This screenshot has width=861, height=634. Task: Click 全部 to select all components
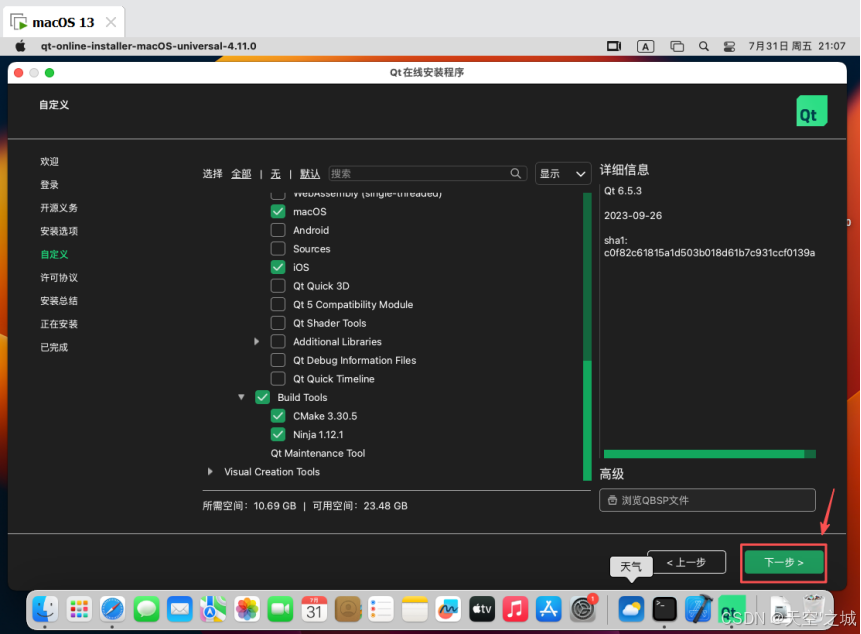pos(241,174)
